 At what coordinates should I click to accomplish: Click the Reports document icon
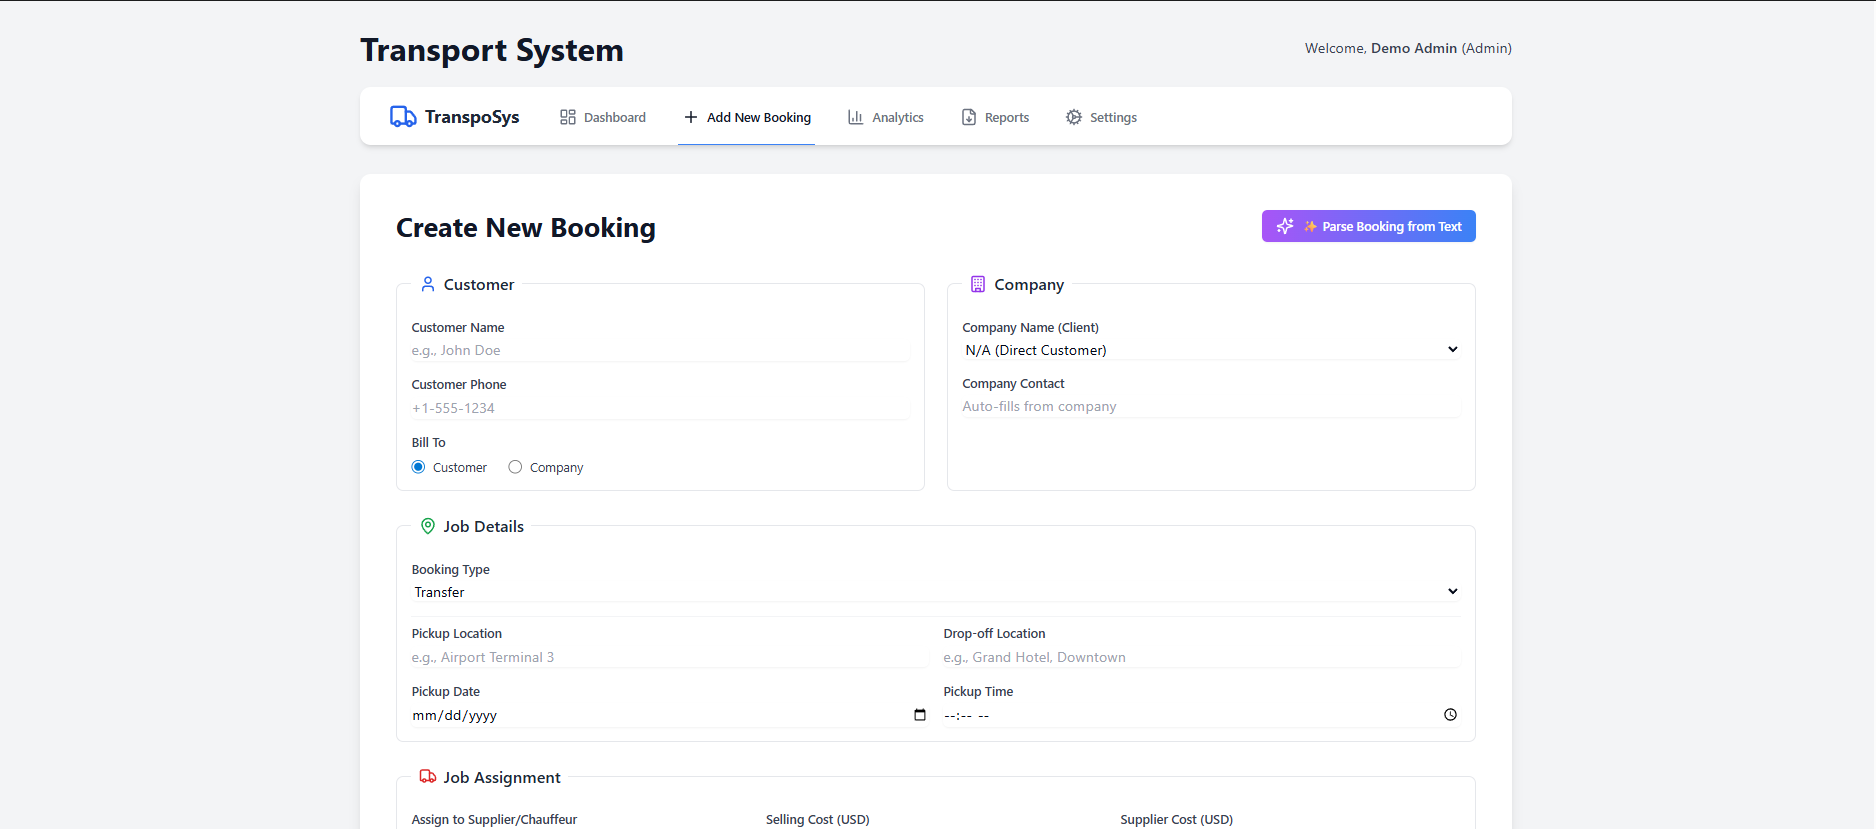point(969,117)
